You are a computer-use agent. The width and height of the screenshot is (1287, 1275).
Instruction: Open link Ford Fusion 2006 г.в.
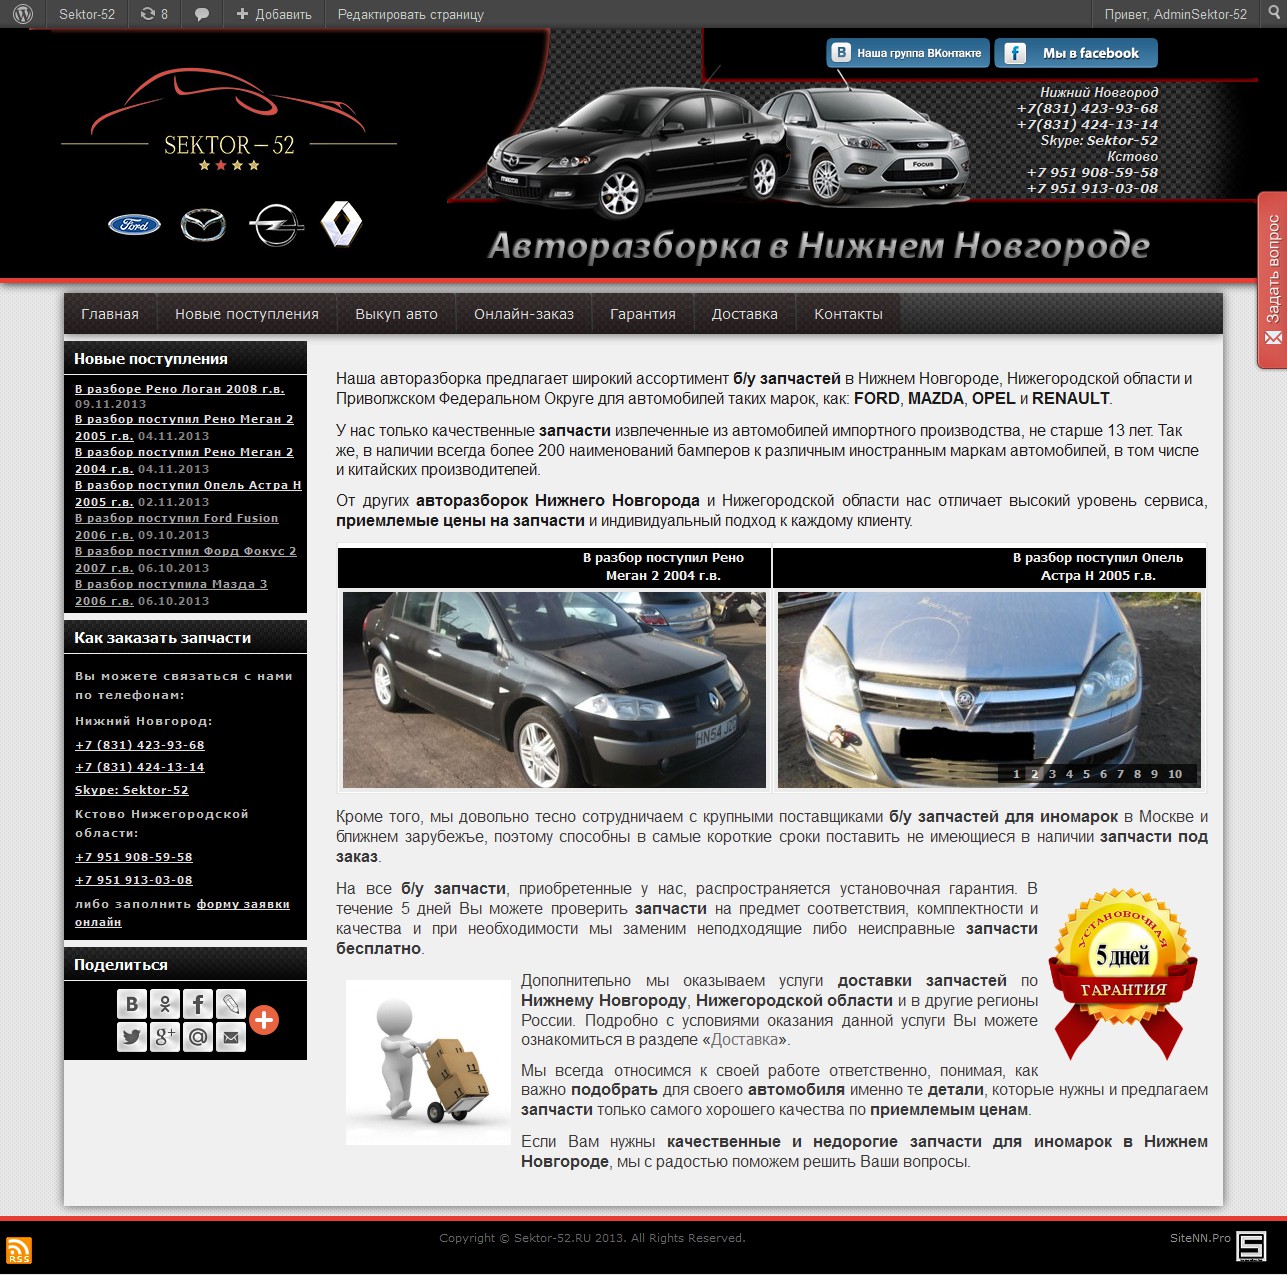pyautogui.click(x=177, y=527)
